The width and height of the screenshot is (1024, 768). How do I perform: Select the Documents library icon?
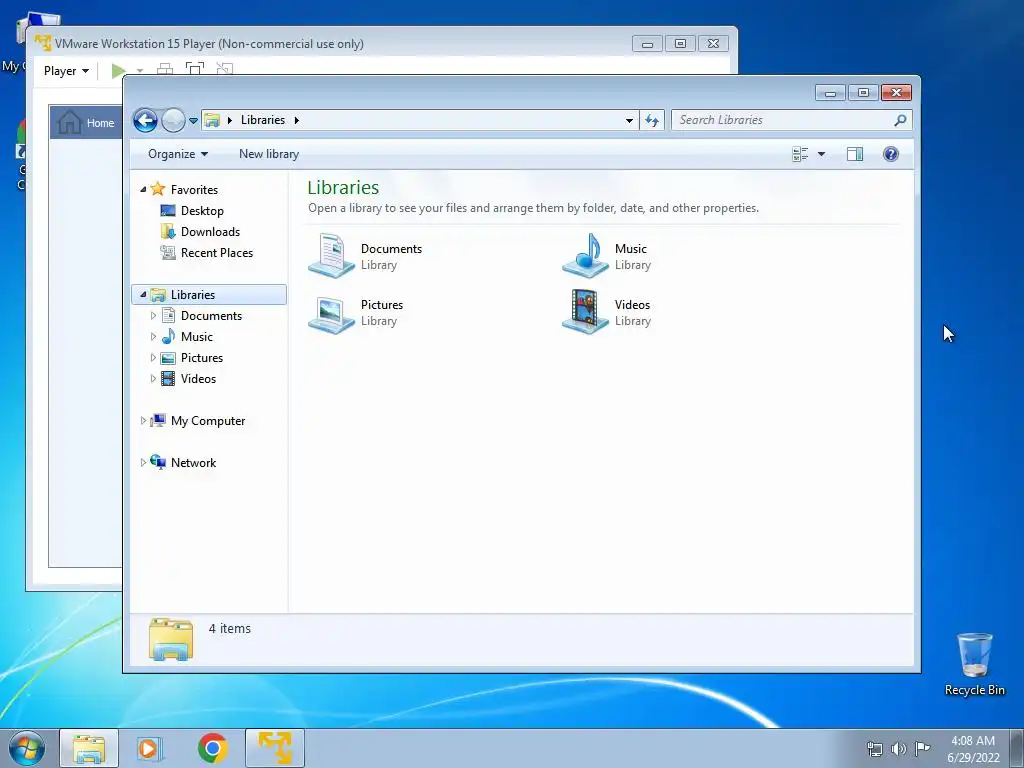click(x=331, y=256)
